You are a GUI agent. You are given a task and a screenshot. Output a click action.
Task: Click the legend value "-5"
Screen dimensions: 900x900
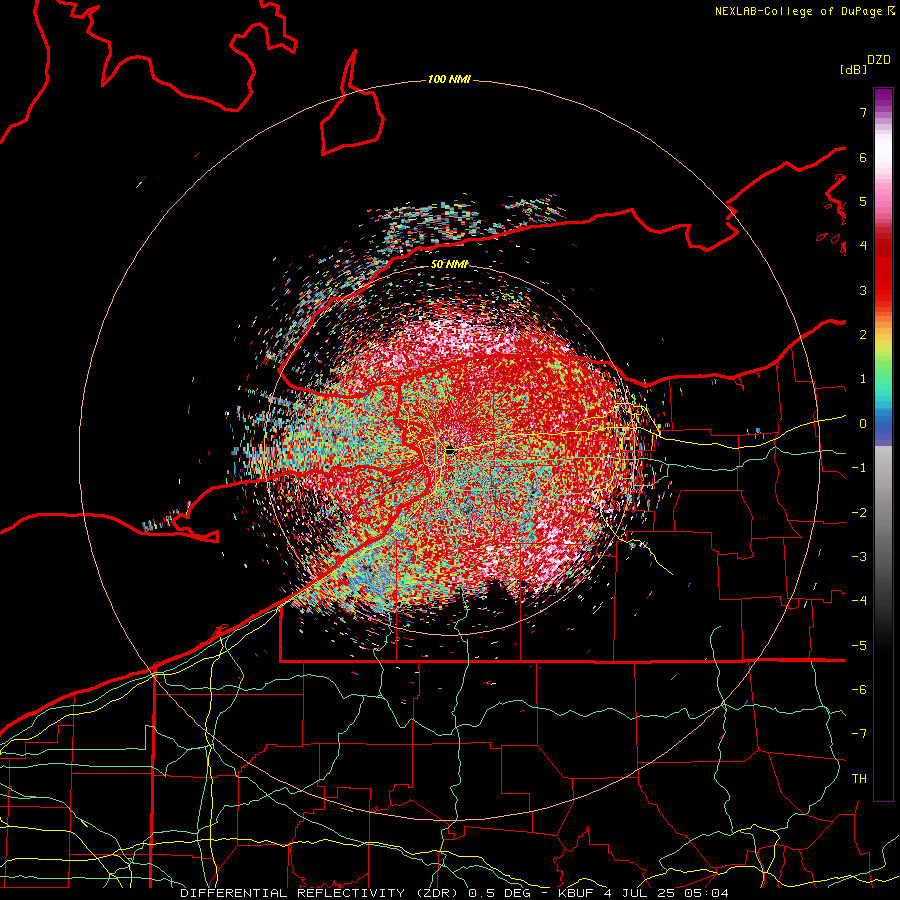pos(859,646)
